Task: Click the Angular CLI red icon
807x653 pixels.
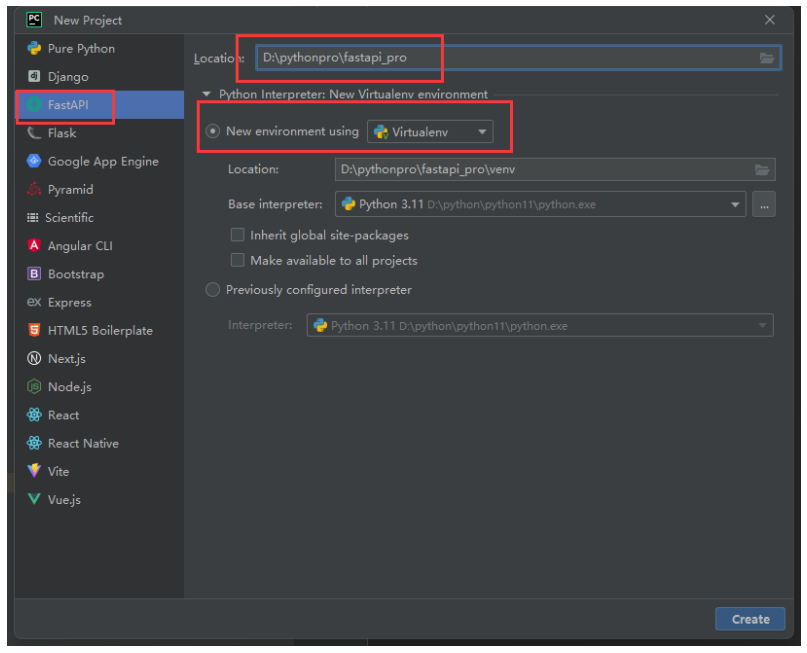Action: click(x=34, y=245)
